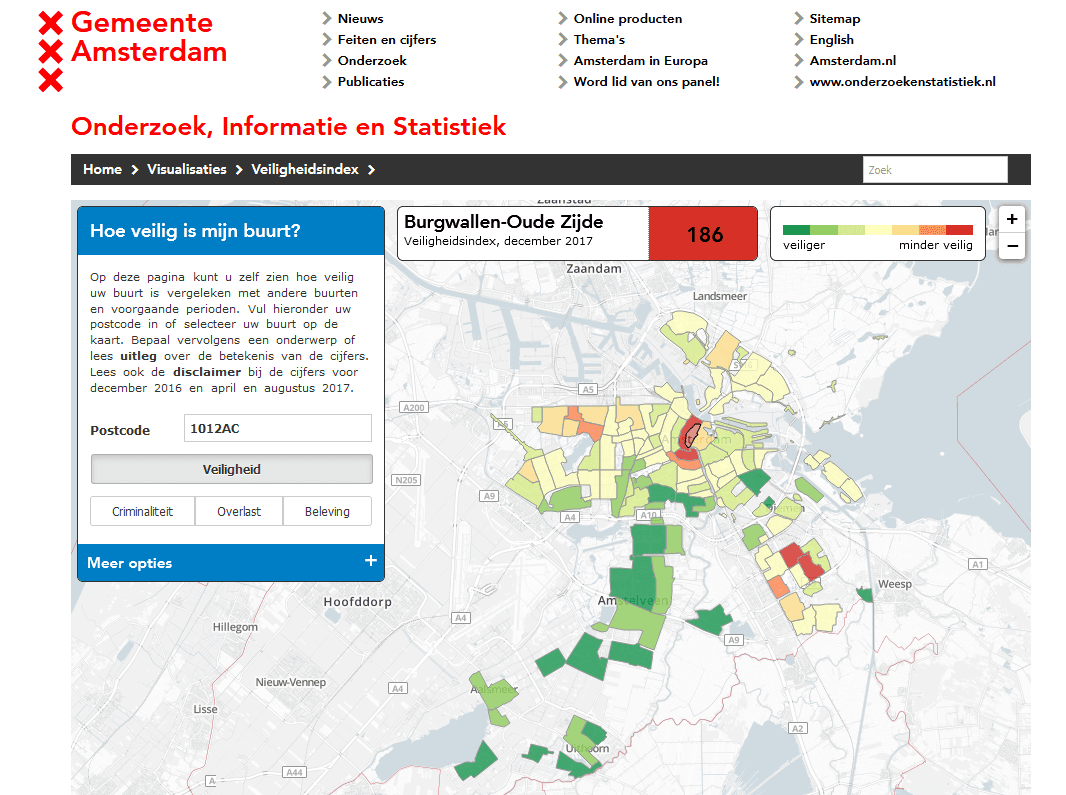Go to Onderzoek page

pos(372,61)
